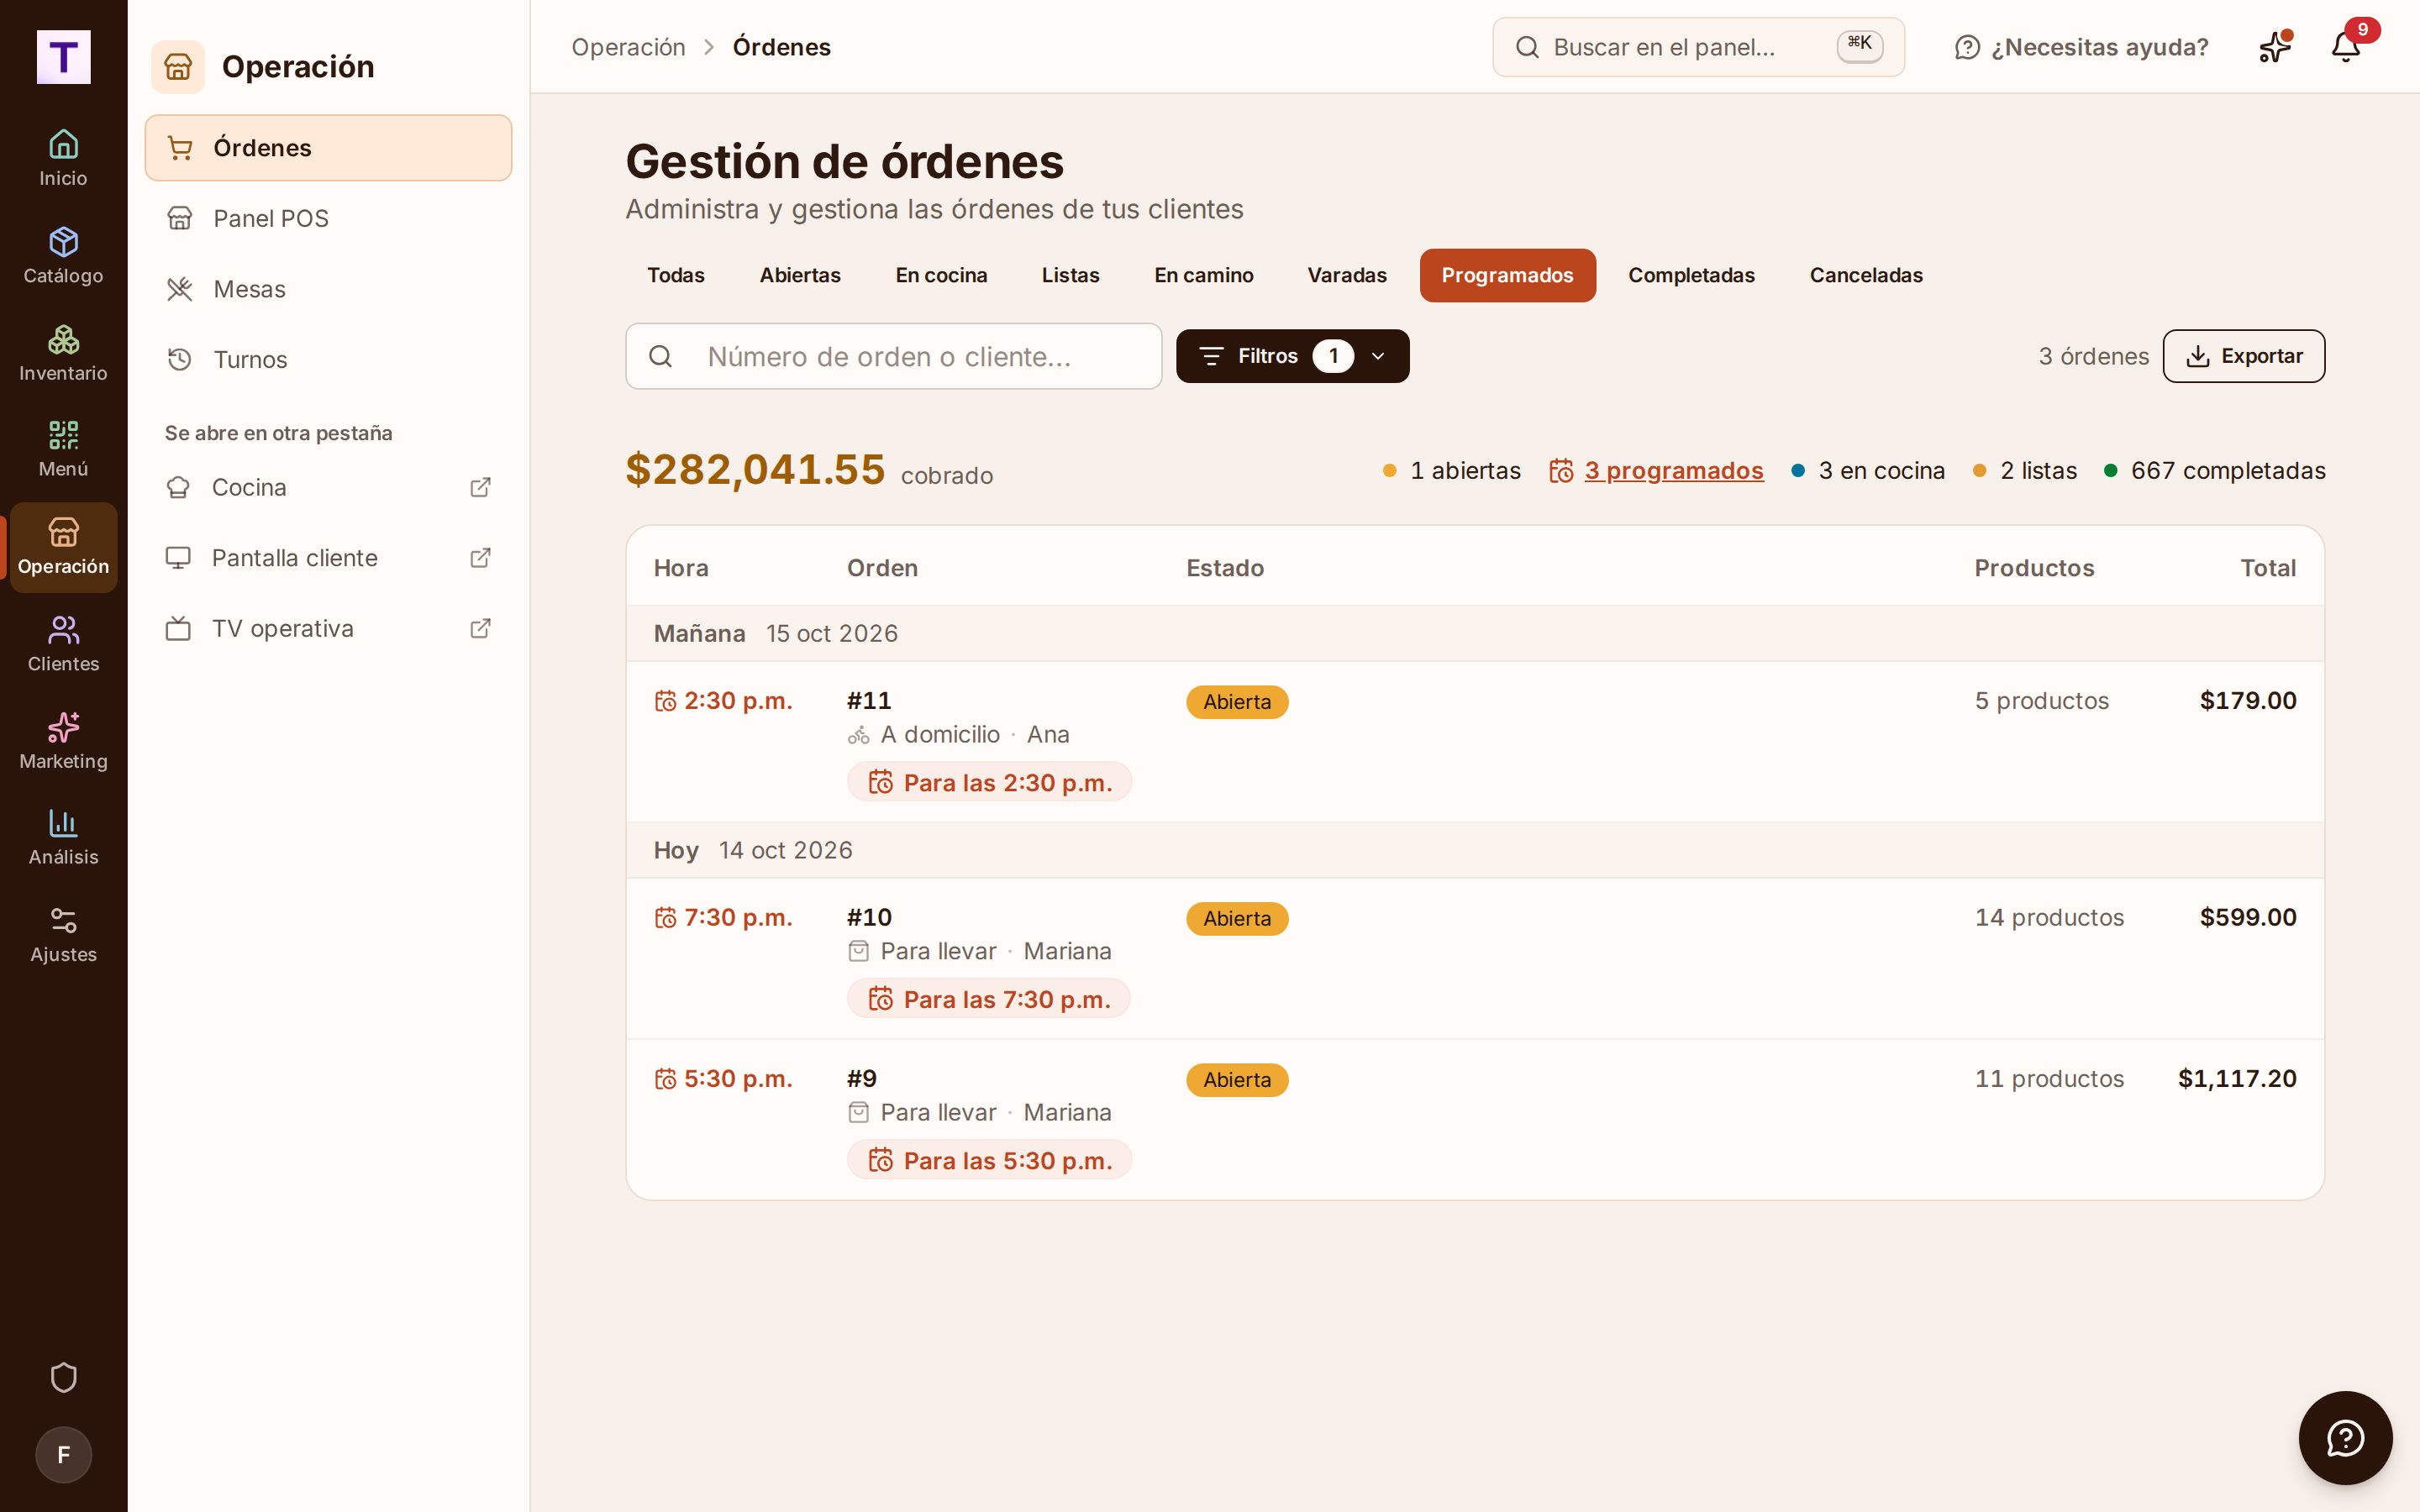This screenshot has width=2420, height=1512.
Task: Open the Inicio home section
Action: pyautogui.click(x=63, y=158)
